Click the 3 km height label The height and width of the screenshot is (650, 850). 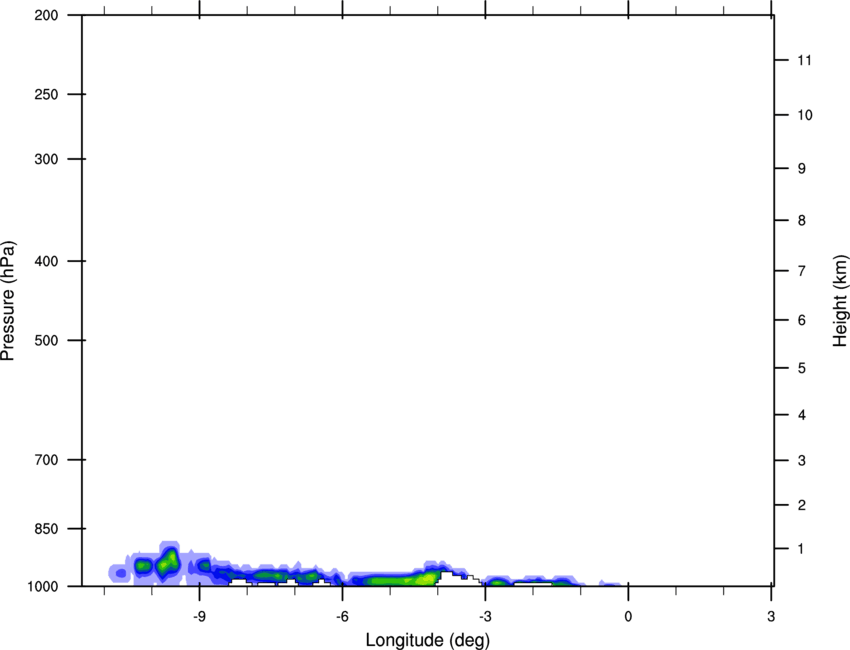tap(802, 460)
